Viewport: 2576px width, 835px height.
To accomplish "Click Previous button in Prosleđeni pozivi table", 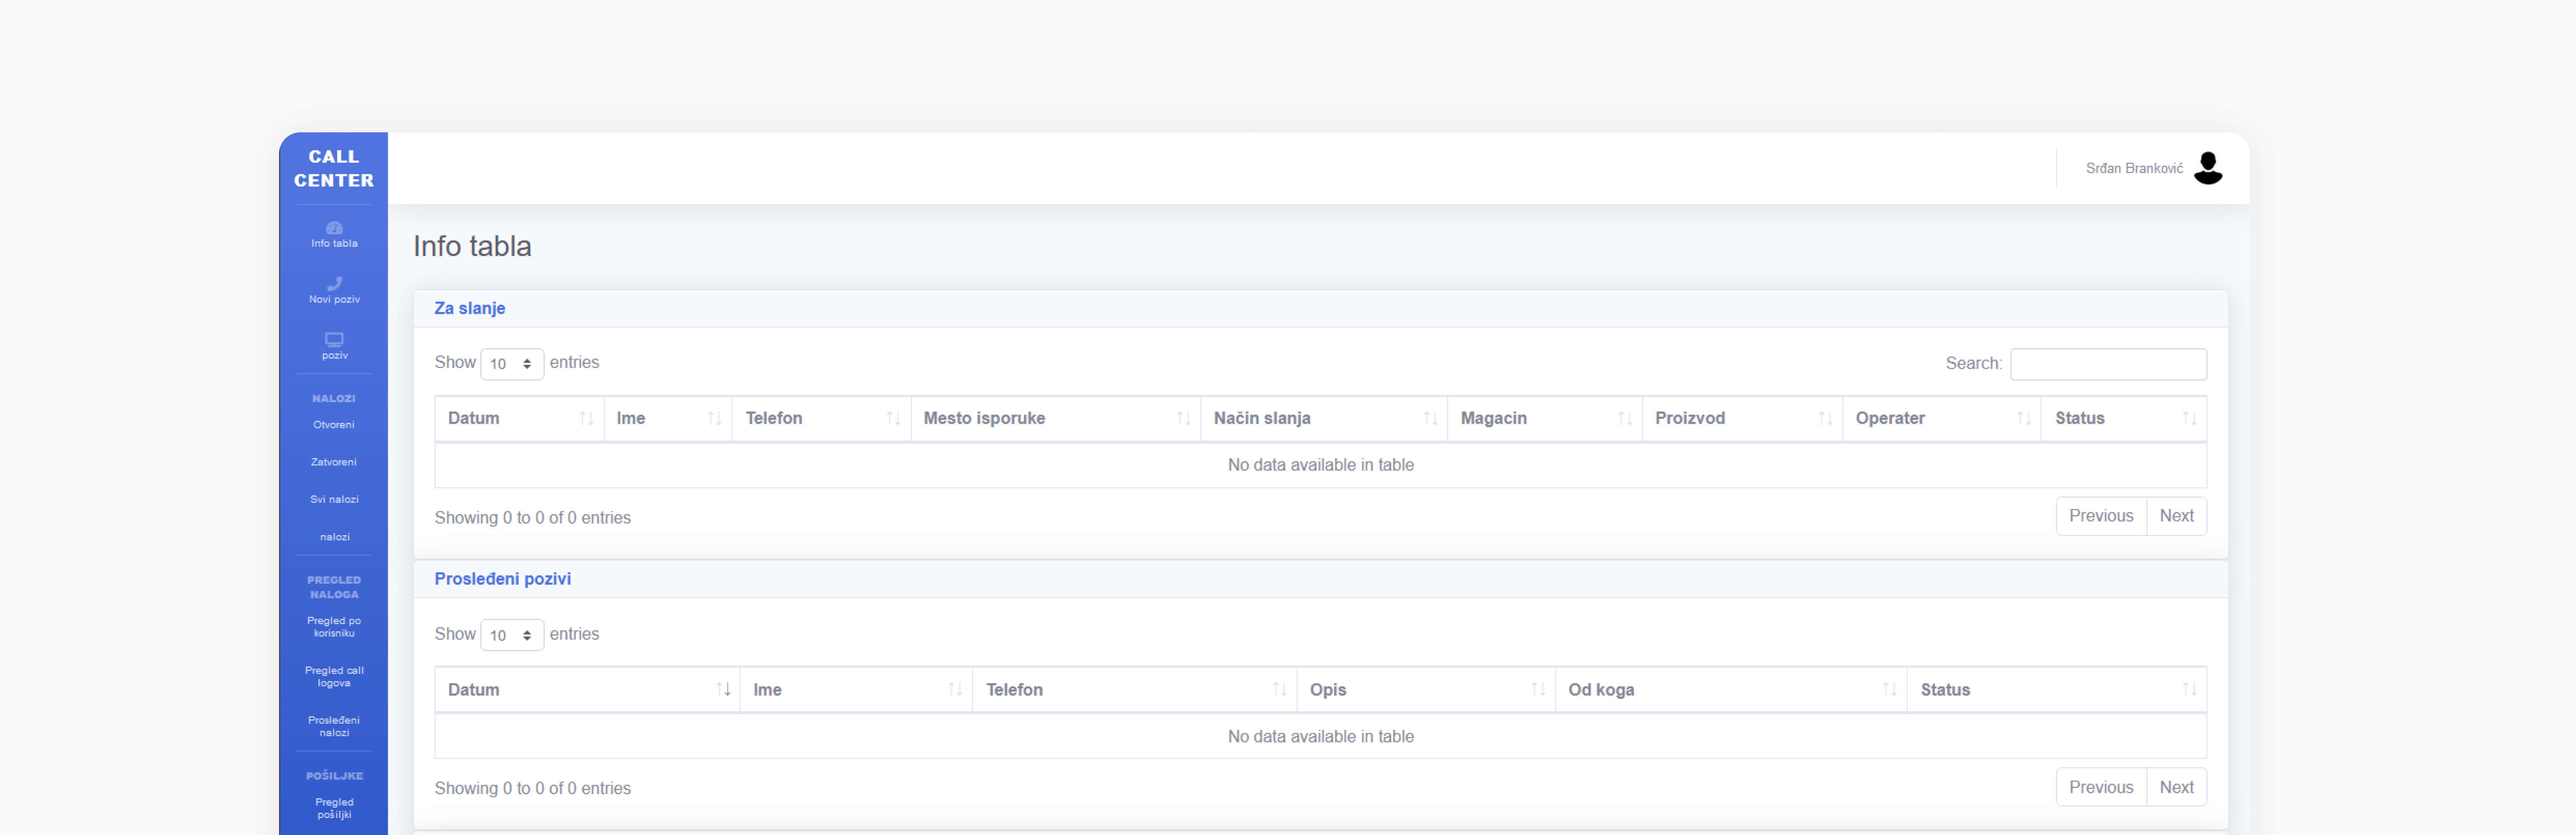I will 2101,787.
